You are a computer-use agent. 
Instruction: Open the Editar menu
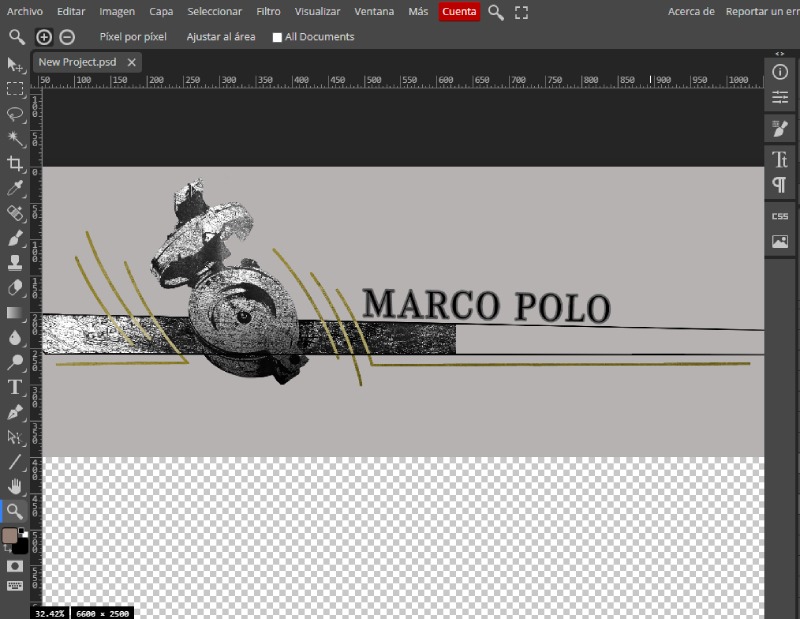tap(71, 11)
